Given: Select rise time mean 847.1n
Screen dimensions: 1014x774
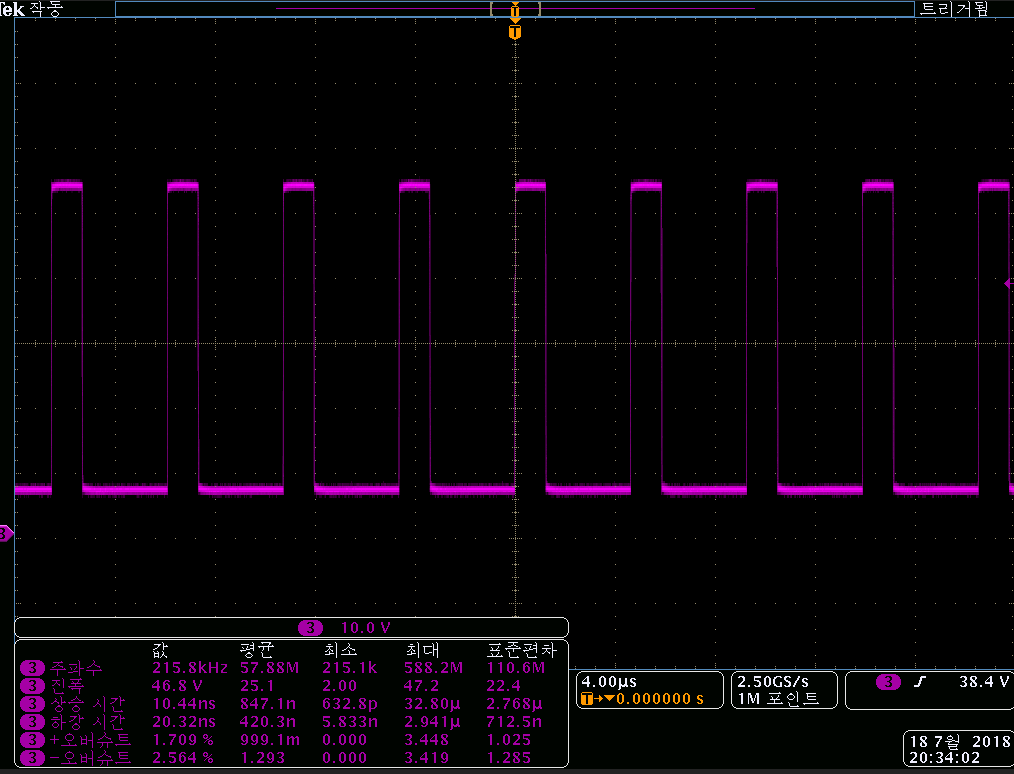Looking at the screenshot, I should (x=270, y=704).
